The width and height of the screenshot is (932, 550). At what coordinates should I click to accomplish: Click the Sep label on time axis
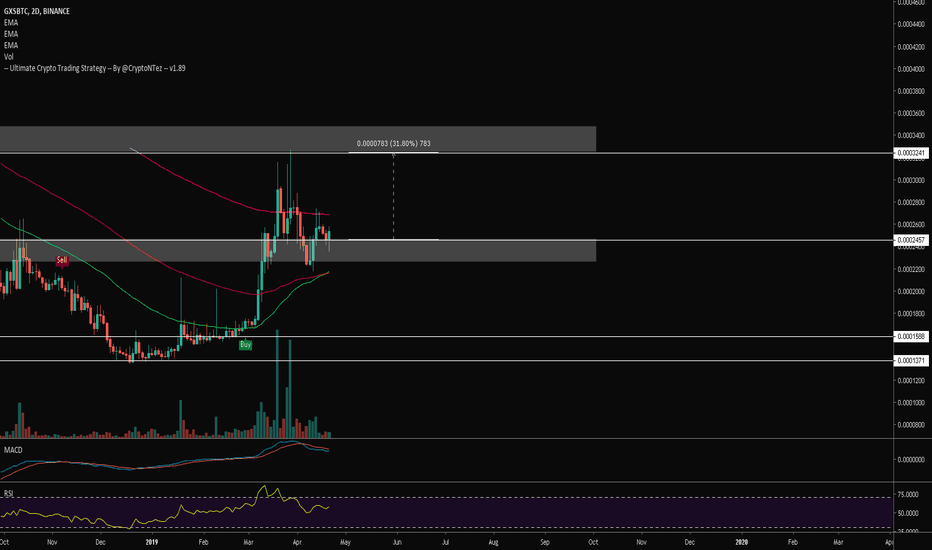(545, 542)
